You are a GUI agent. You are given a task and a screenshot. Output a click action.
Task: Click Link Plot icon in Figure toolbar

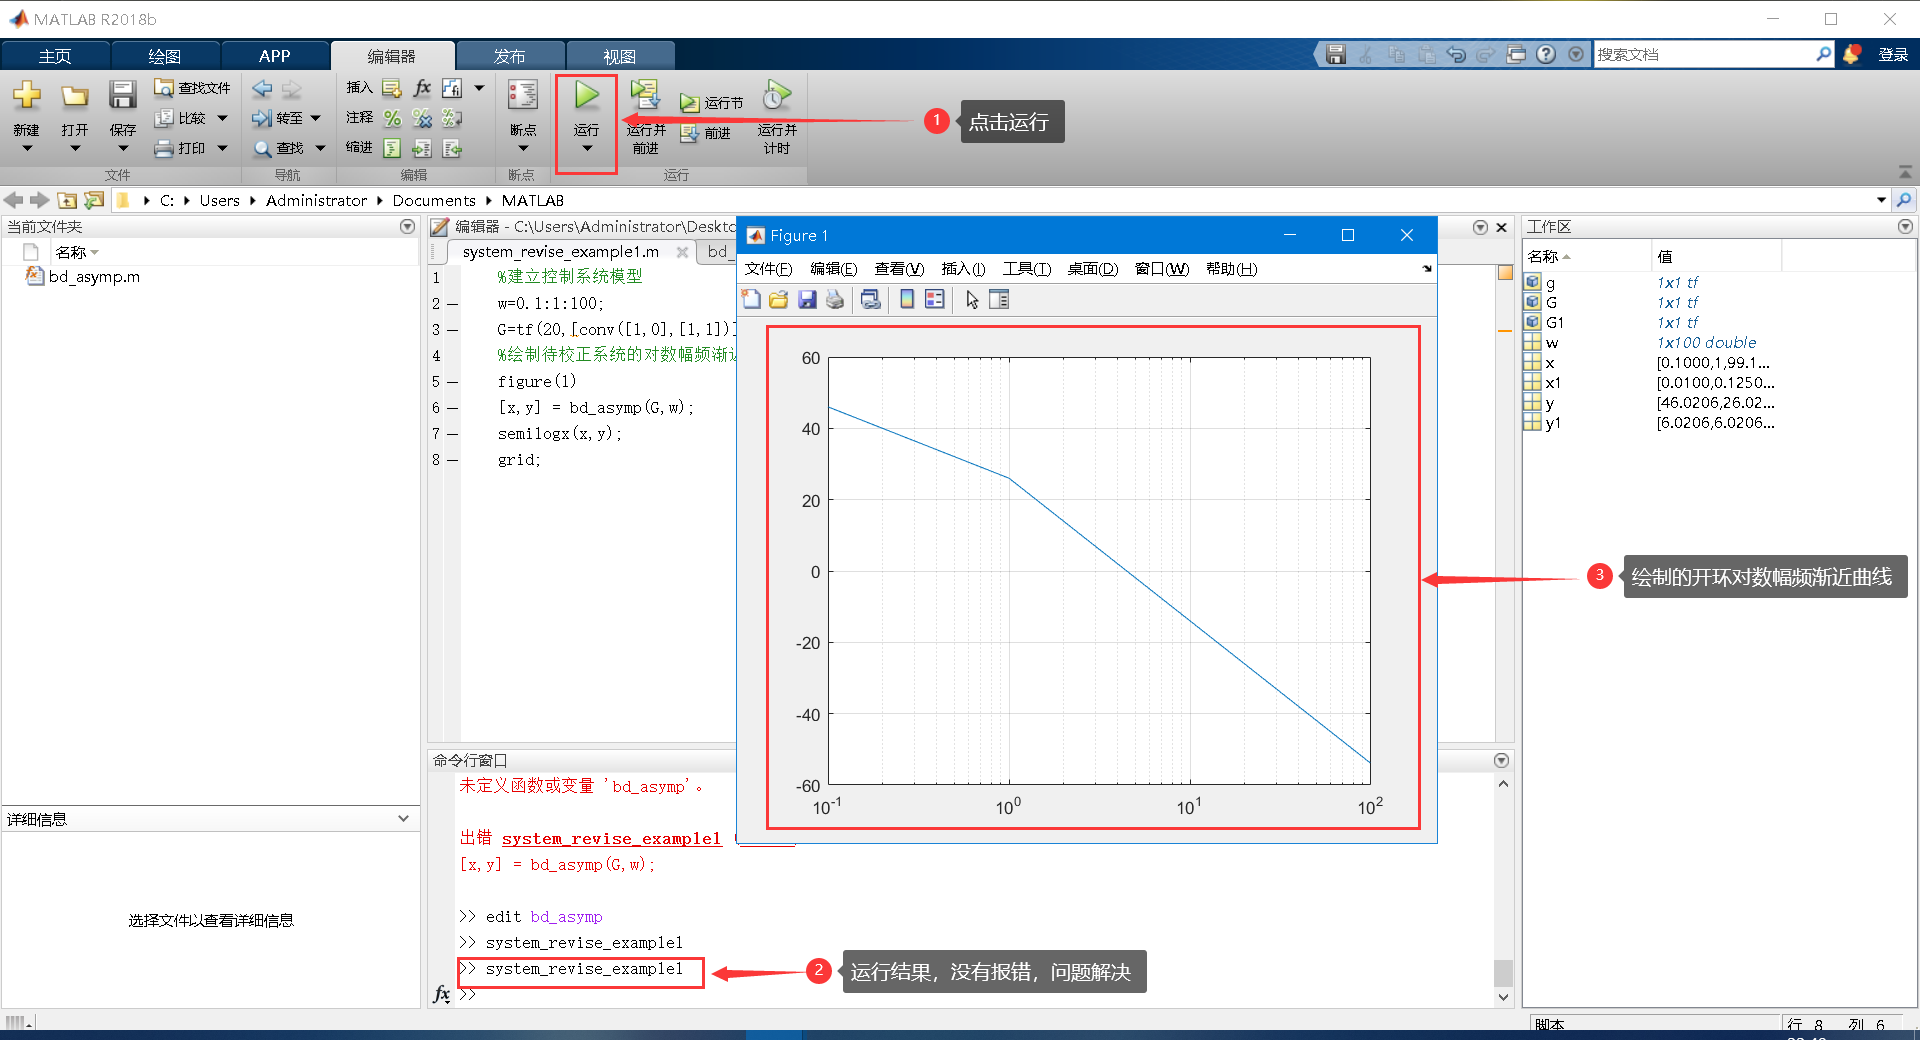pyautogui.click(x=871, y=299)
